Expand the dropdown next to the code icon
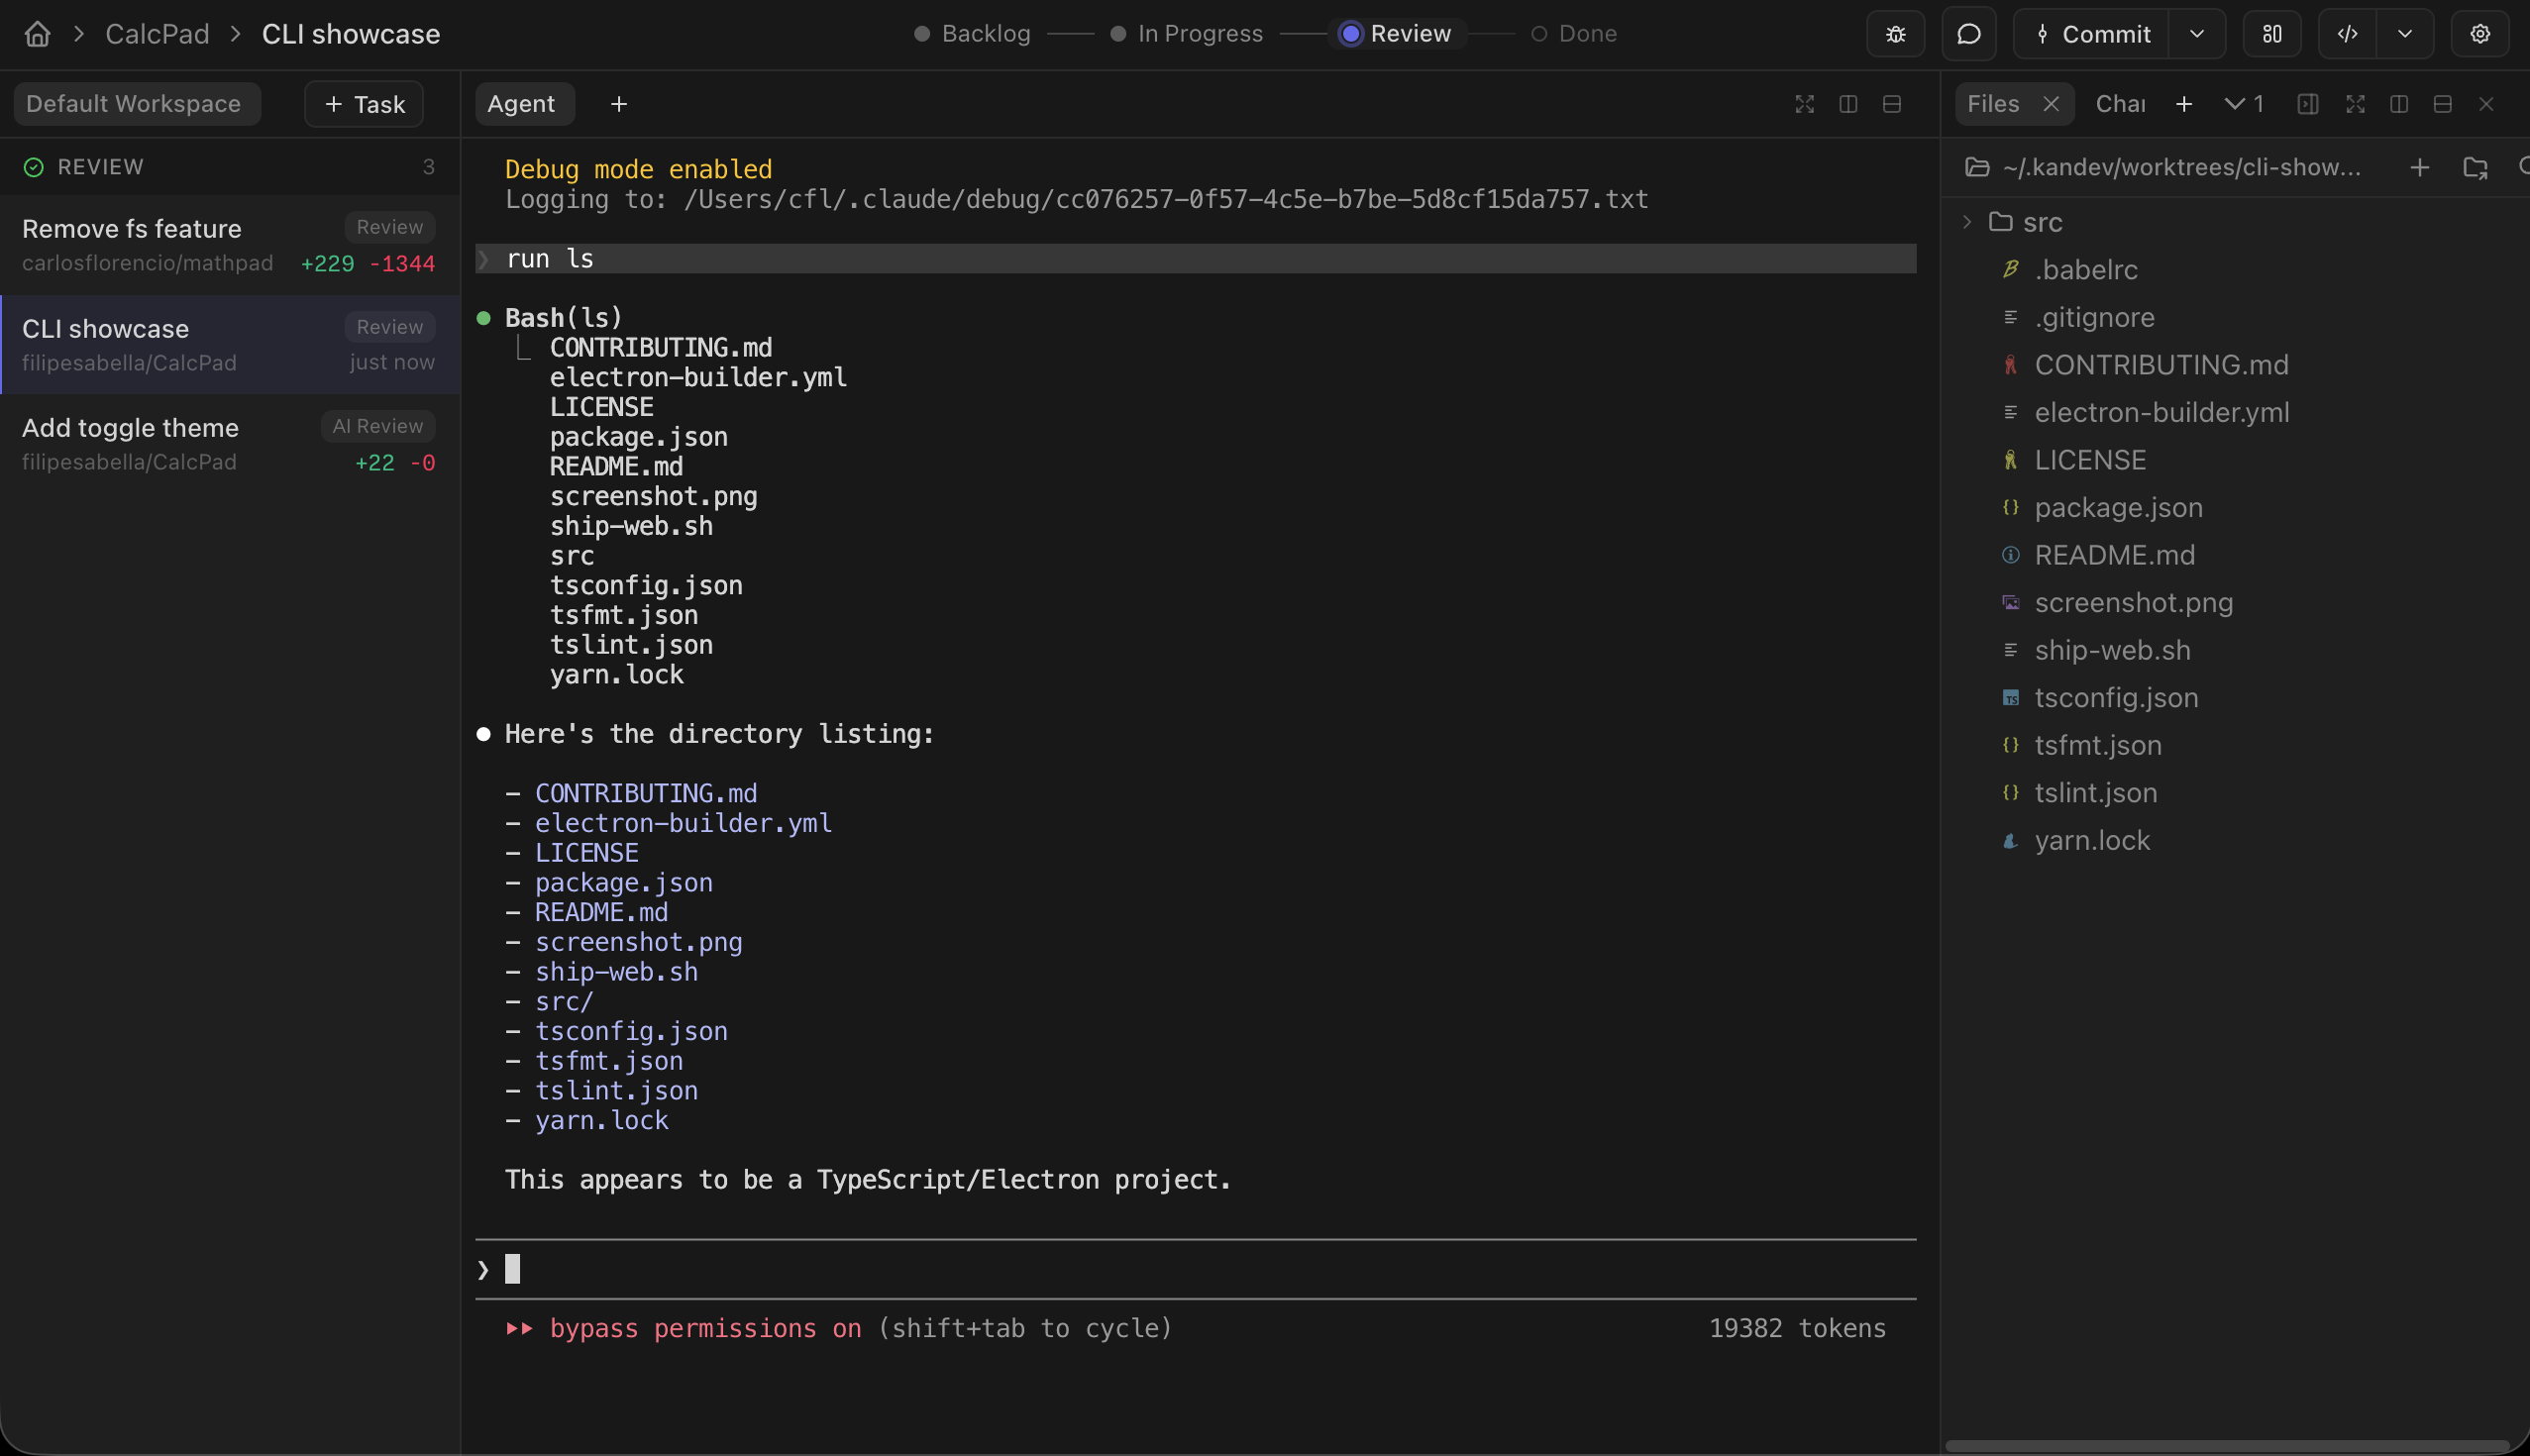2530x1456 pixels. coord(2405,34)
